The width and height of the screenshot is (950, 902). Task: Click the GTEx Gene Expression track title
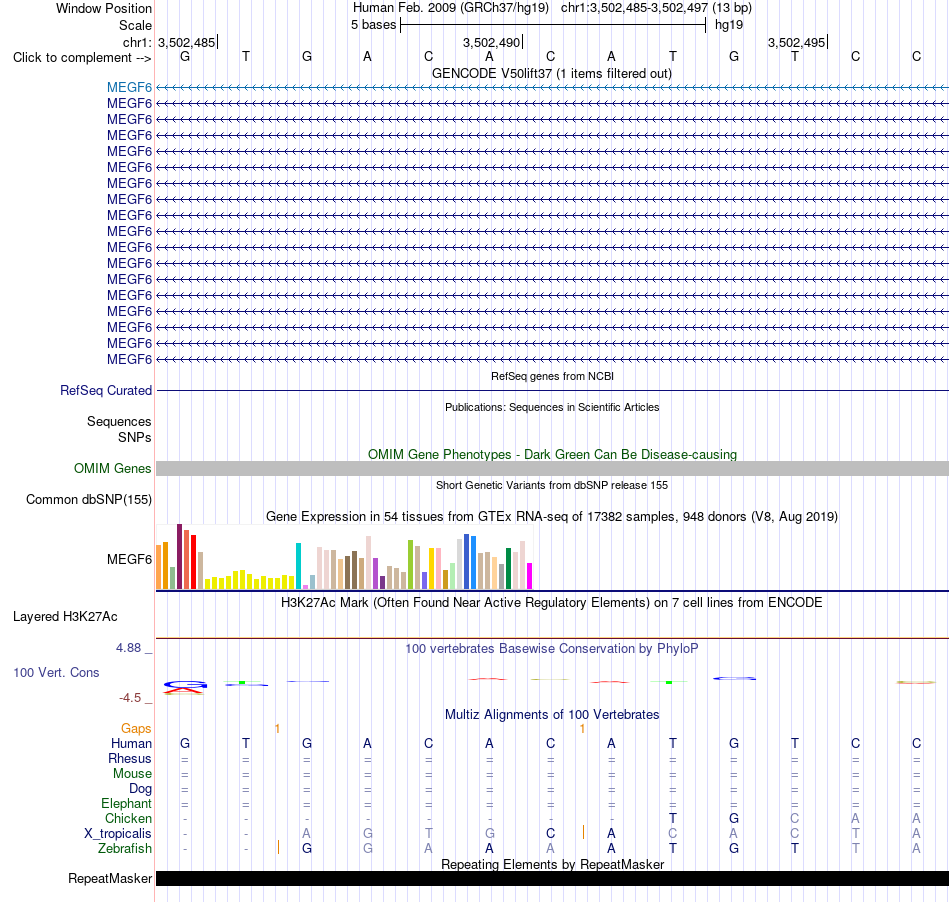pyautogui.click(x=552, y=517)
